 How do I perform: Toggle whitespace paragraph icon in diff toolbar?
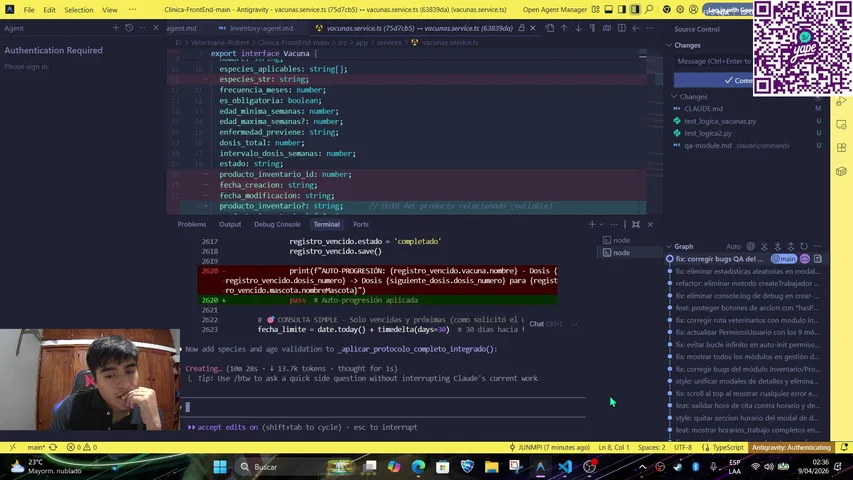point(592,28)
